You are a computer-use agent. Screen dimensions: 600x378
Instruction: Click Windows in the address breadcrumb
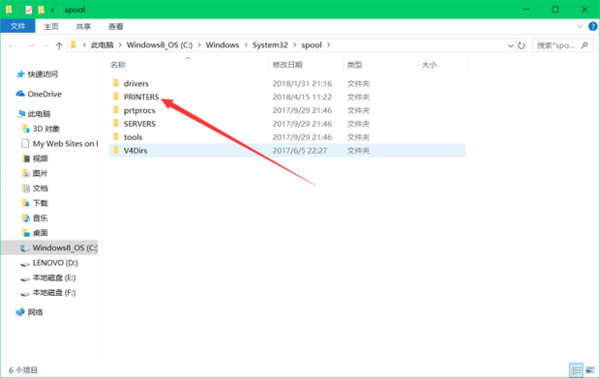[222, 45]
